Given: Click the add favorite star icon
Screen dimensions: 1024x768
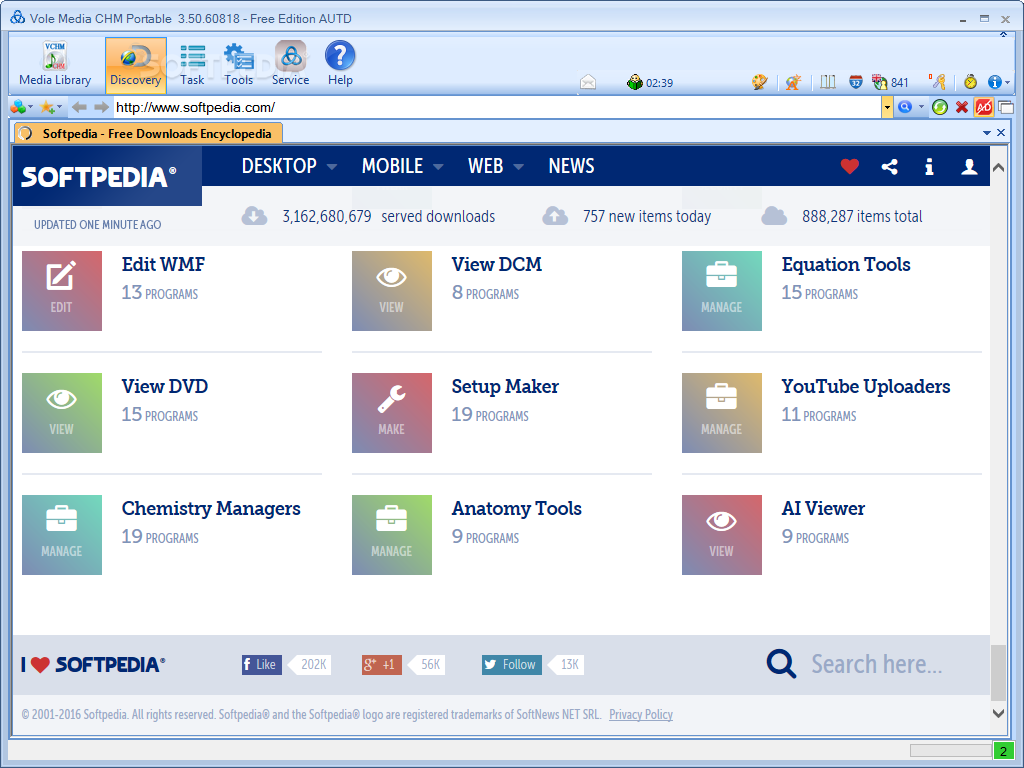Looking at the screenshot, I should tap(47, 107).
